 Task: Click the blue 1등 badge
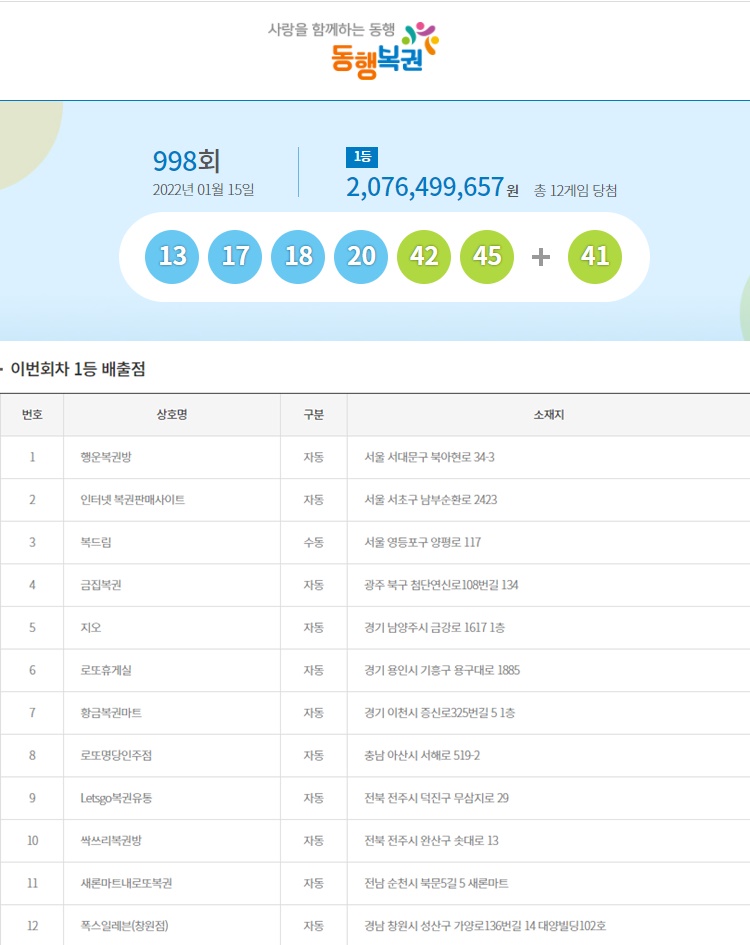pyautogui.click(x=362, y=157)
